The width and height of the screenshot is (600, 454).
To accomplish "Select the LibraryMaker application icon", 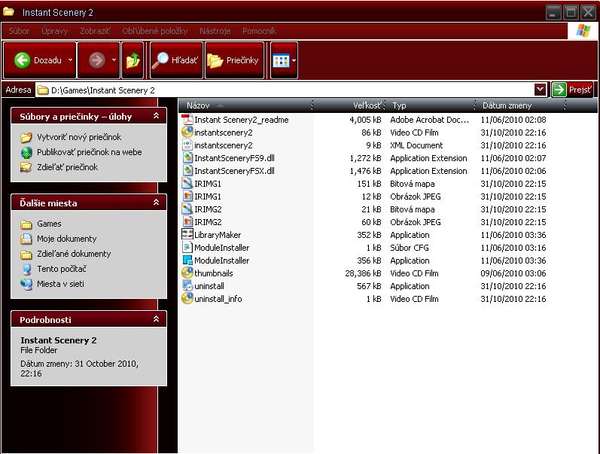I will 187,235.
